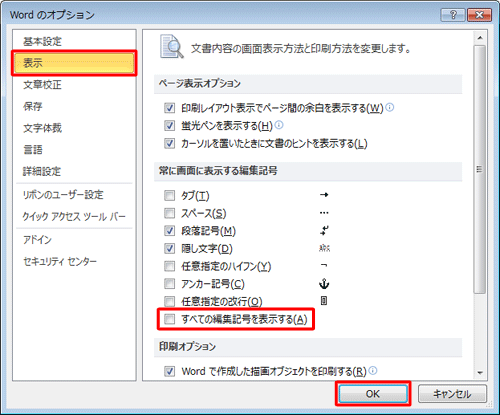
Task: Select the 表示 category
Action: click(x=74, y=63)
